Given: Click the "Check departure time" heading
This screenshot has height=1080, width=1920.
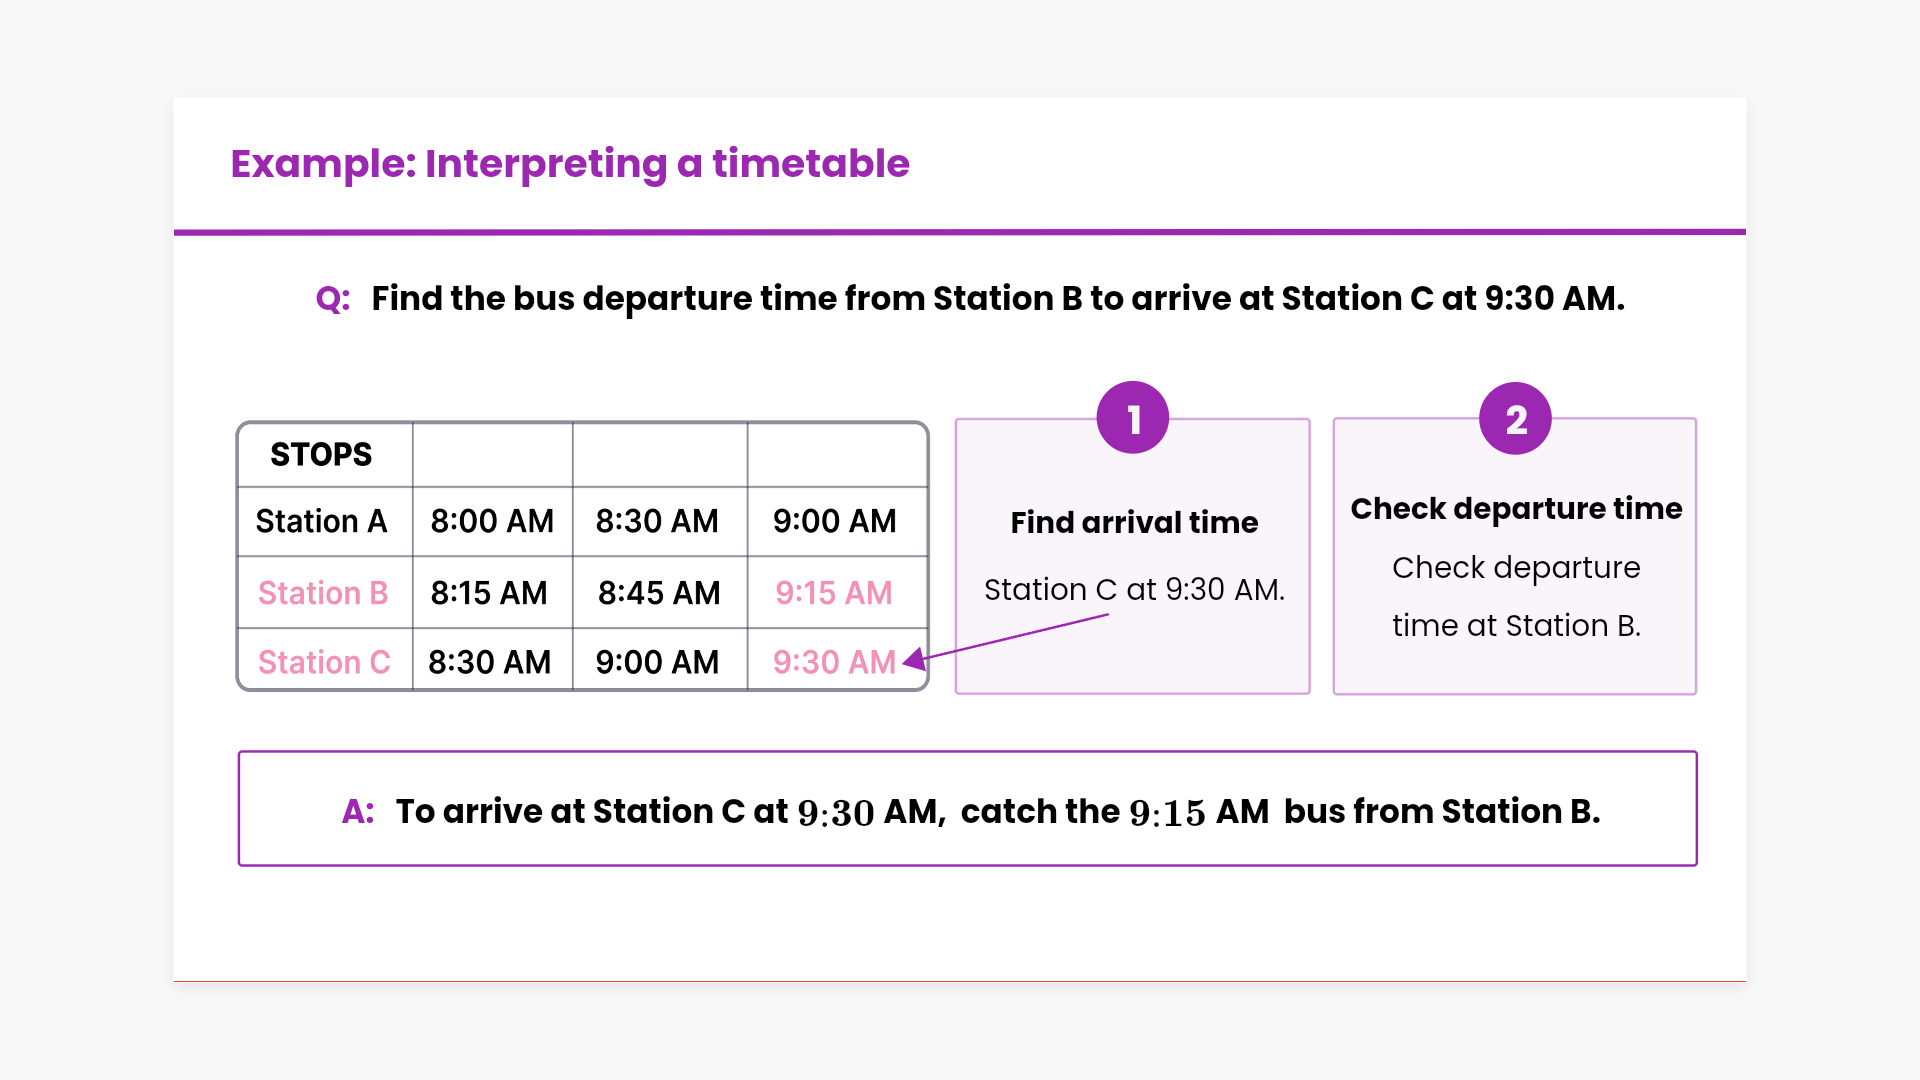Looking at the screenshot, I should coord(1516,508).
